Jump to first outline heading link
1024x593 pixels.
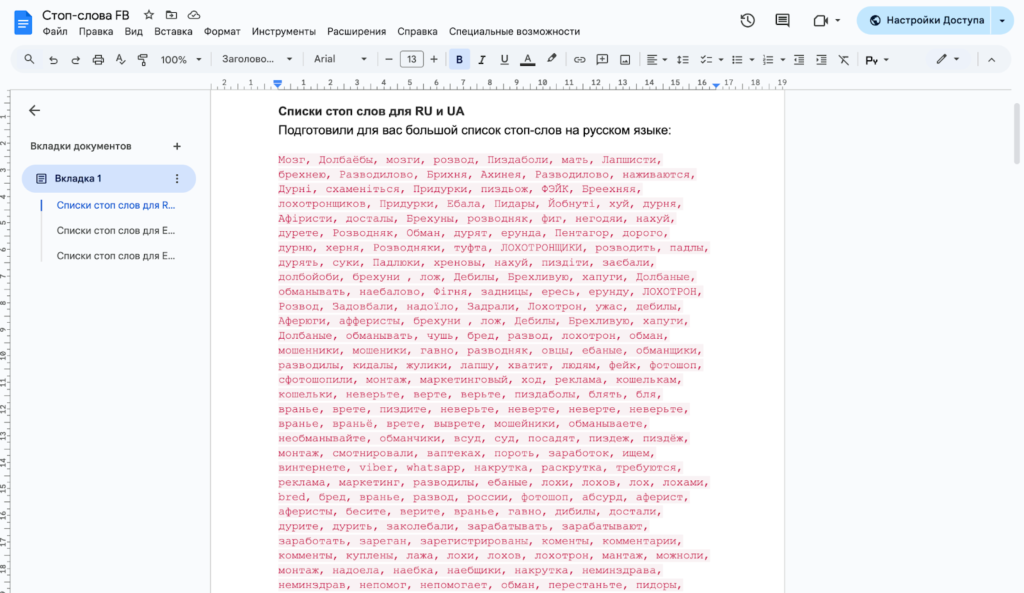coord(116,205)
